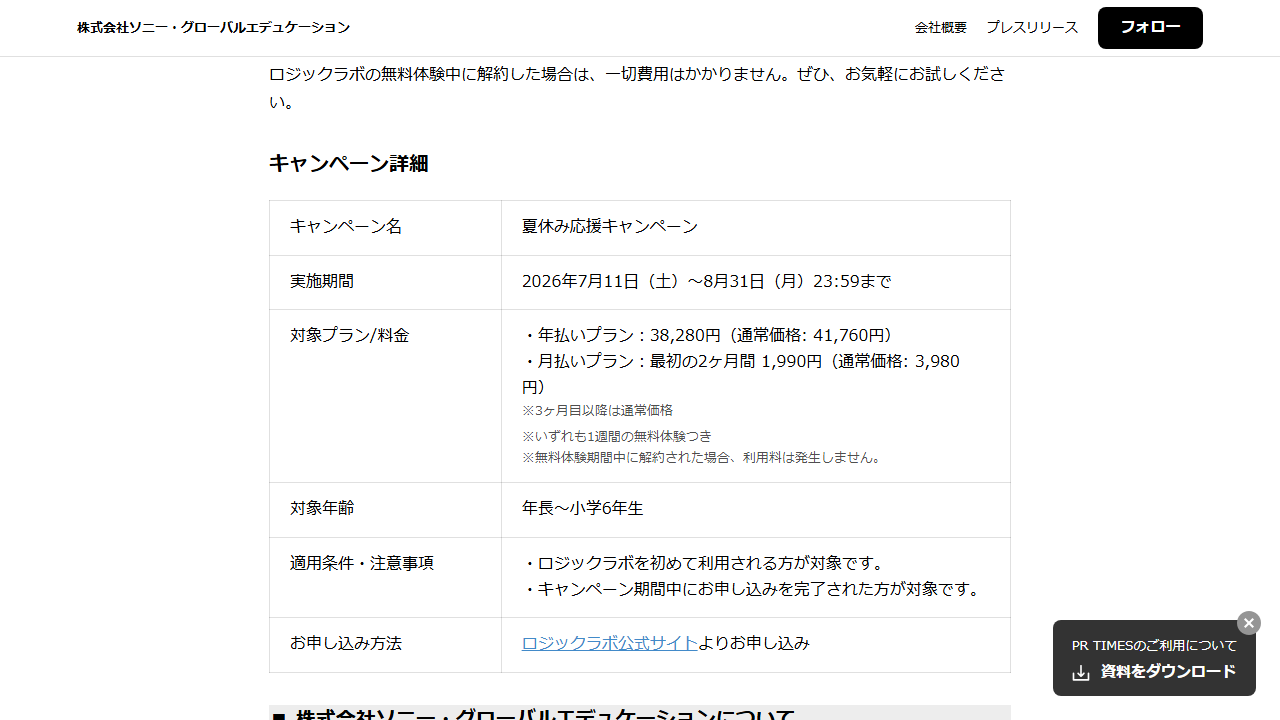Click the ※いずれも1週間の無料体験つき note
This screenshot has height=720, width=1280.
click(x=617, y=436)
